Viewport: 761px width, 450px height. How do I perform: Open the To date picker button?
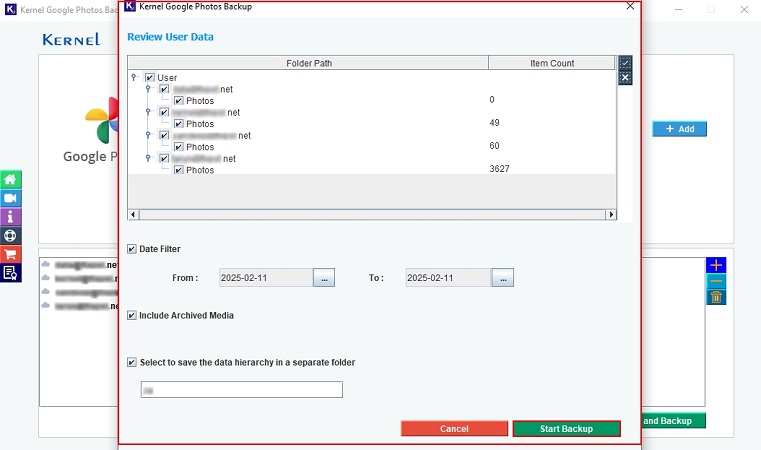pos(503,278)
